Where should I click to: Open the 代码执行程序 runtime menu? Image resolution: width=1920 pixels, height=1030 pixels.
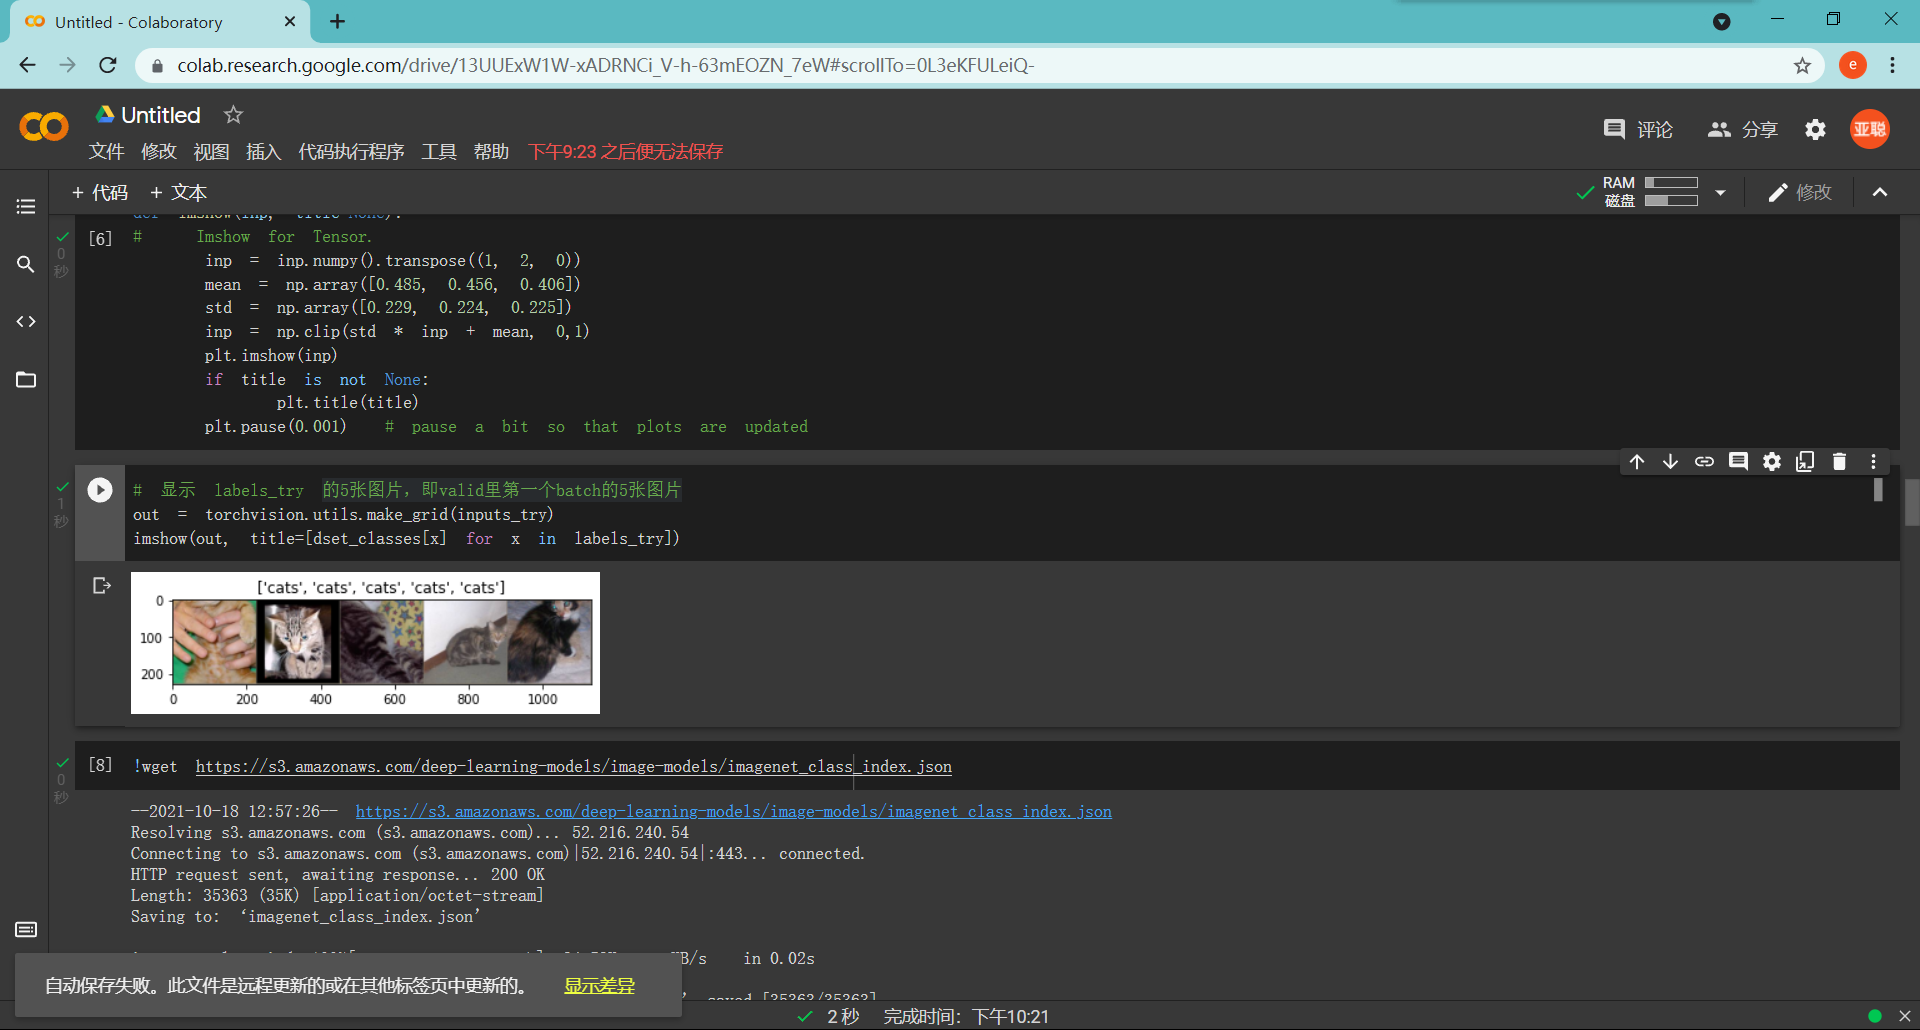351,151
